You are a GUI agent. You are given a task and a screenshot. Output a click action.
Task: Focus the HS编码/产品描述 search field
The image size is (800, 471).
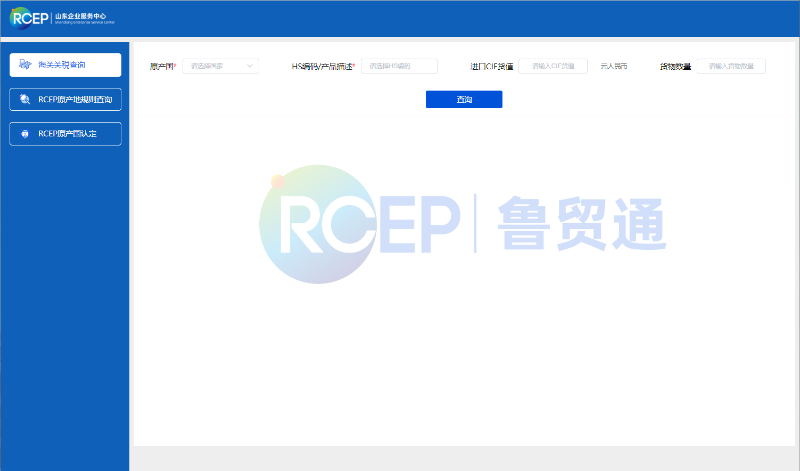pos(399,66)
